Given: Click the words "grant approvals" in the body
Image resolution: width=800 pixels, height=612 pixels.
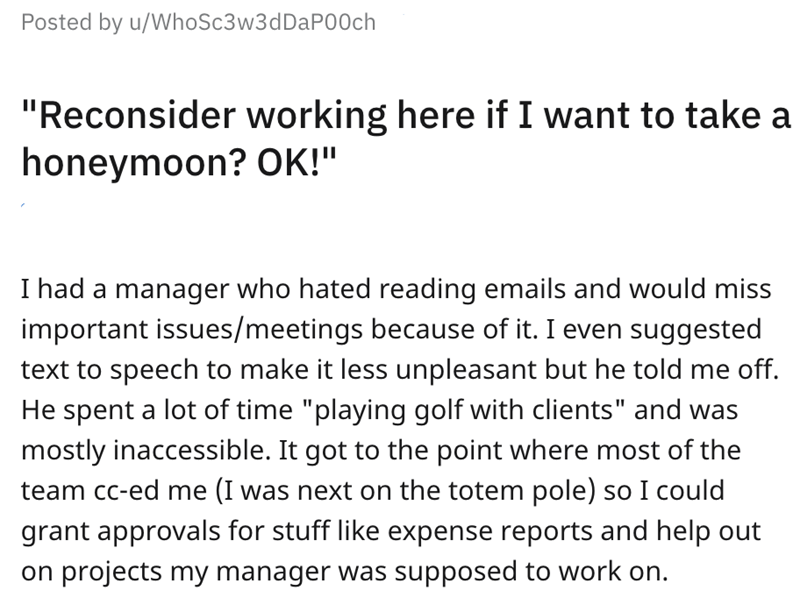Looking at the screenshot, I should [x=121, y=531].
